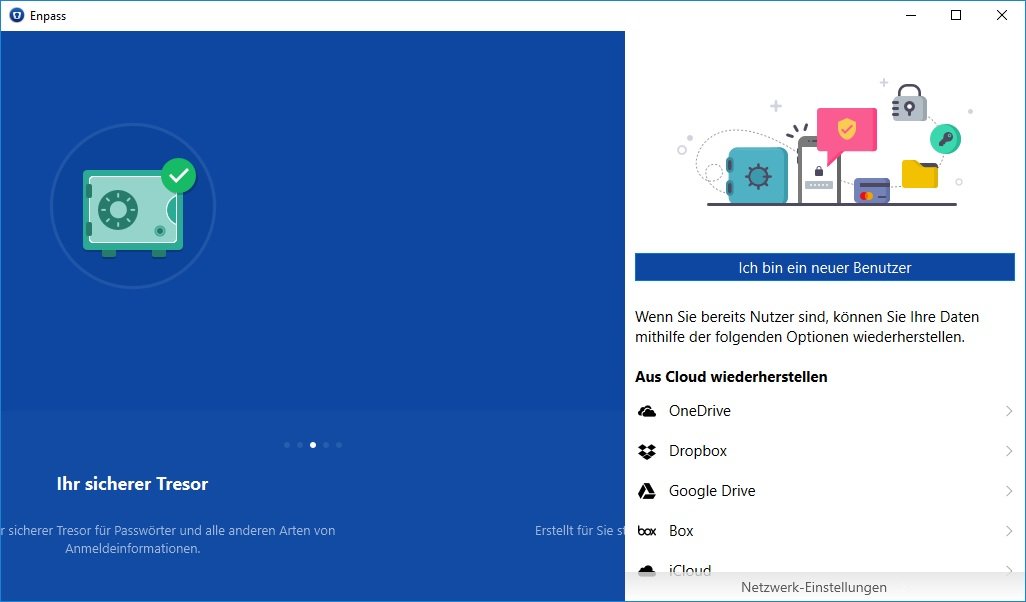Select Box restore option label
1026x602 pixels.
click(x=681, y=531)
